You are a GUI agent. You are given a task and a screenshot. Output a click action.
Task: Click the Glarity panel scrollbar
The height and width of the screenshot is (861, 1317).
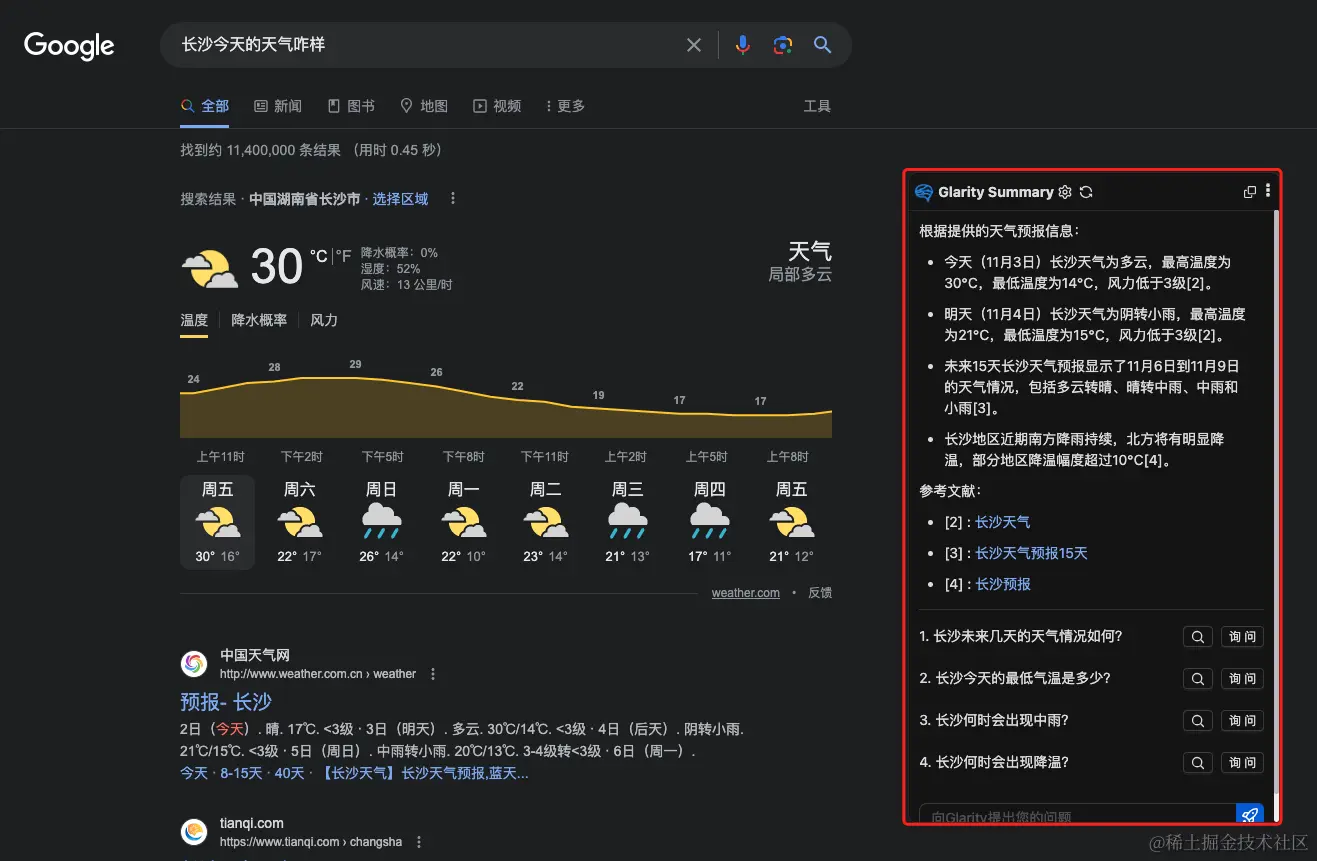(x=1275, y=500)
